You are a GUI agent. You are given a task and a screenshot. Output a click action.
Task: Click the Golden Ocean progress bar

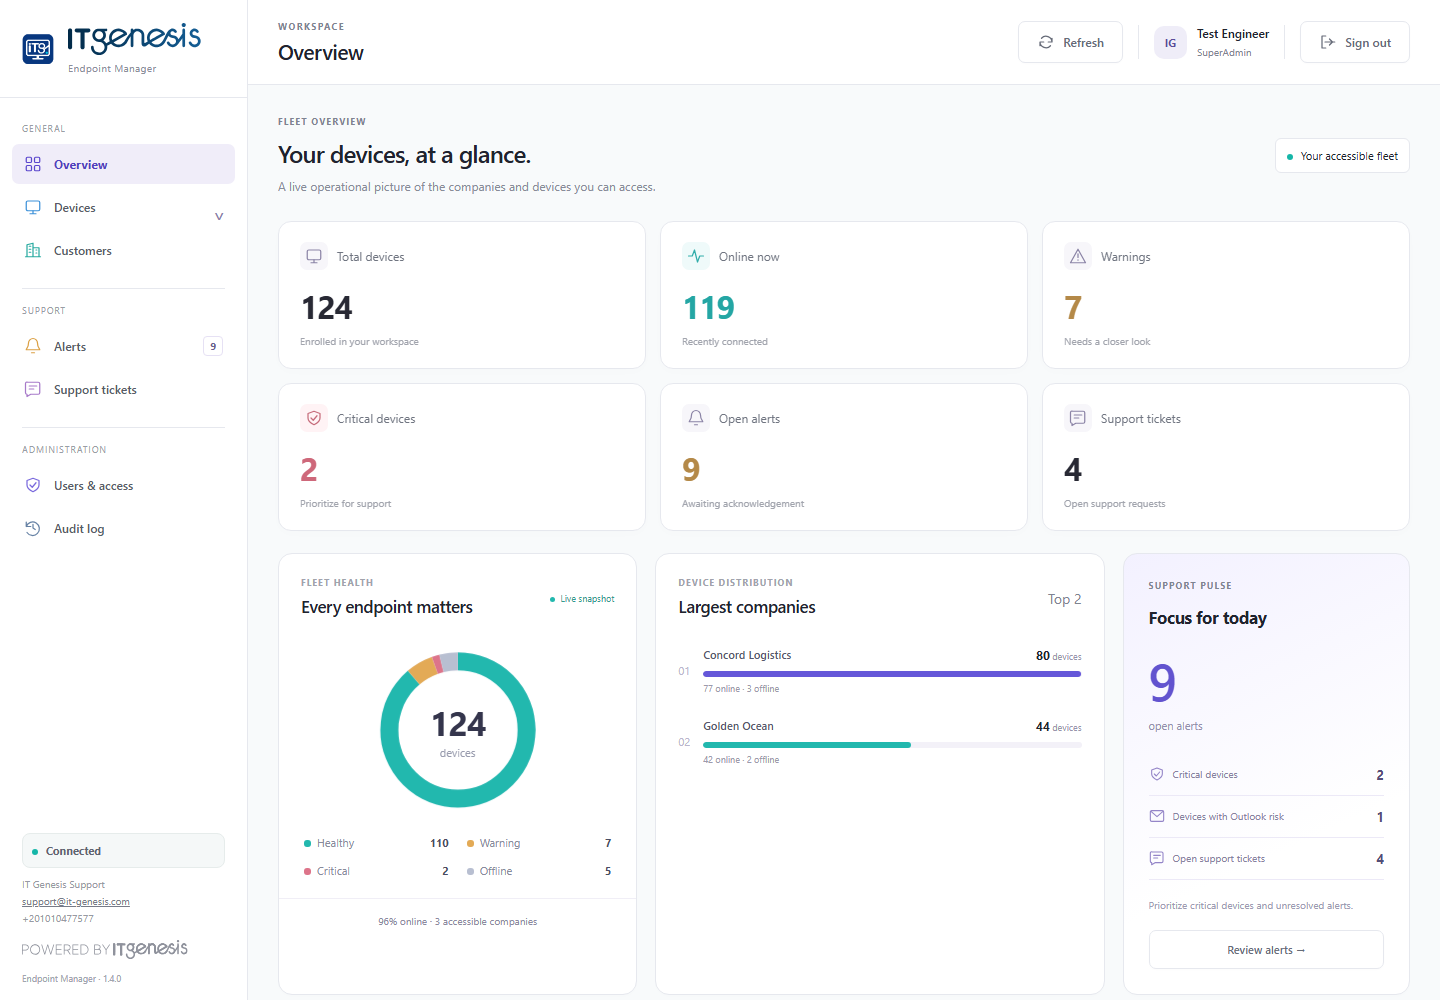tap(892, 745)
